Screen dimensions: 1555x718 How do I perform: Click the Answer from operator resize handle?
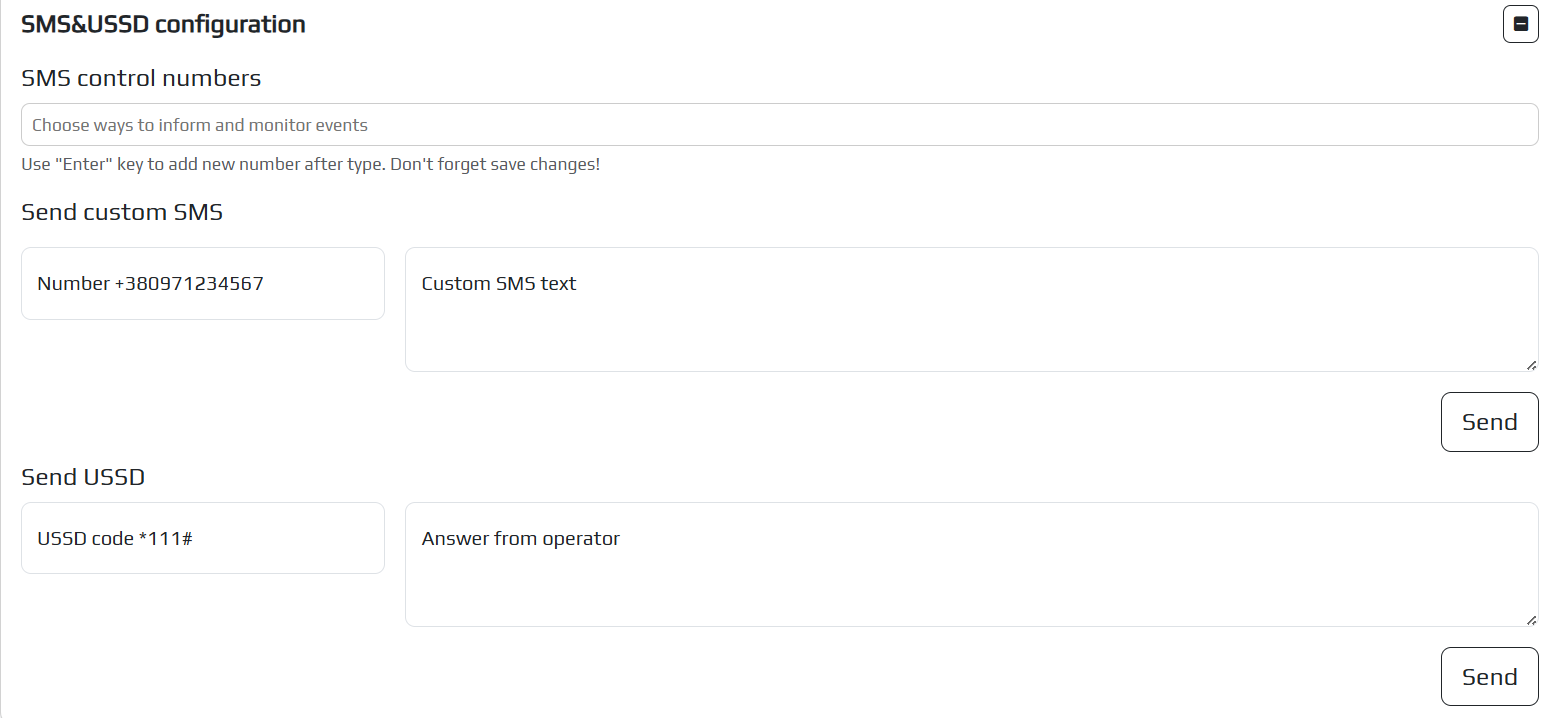1531,620
